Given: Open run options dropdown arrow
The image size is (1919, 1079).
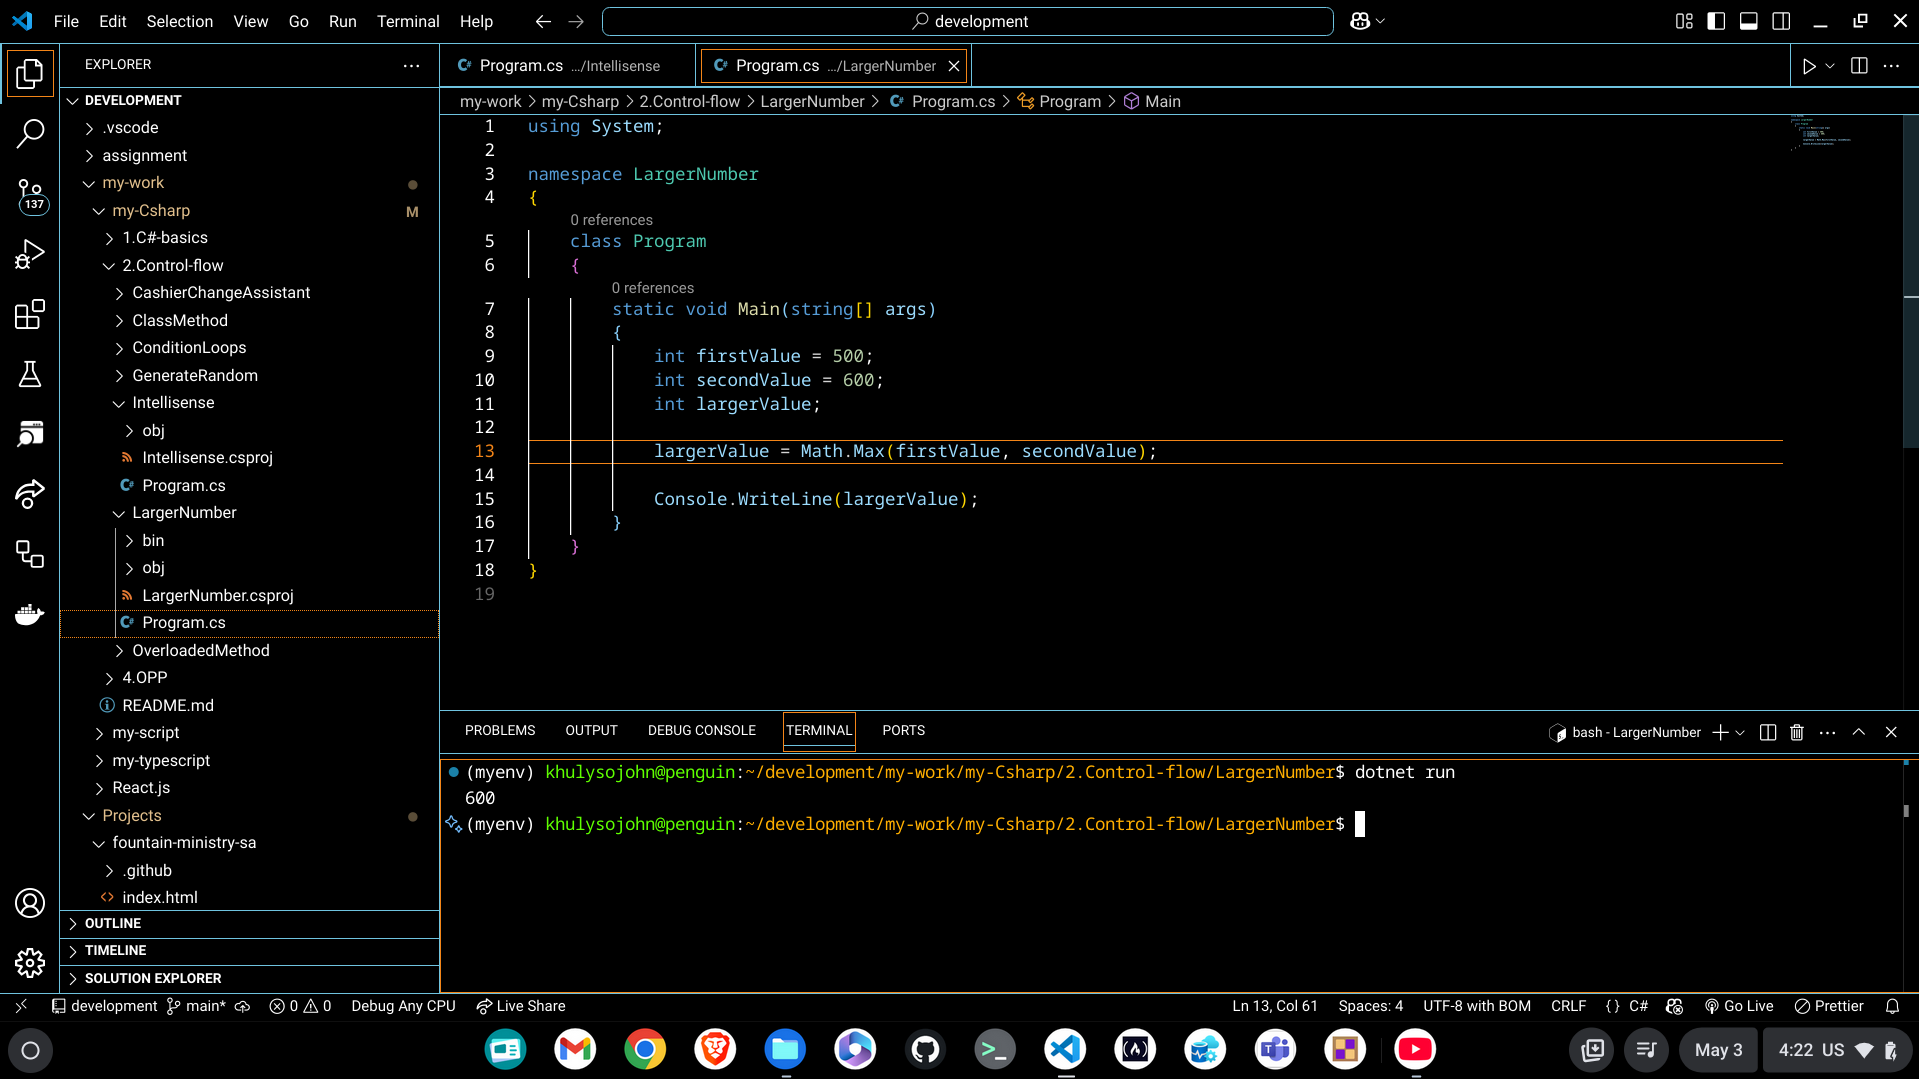Looking at the screenshot, I should coord(1830,66).
